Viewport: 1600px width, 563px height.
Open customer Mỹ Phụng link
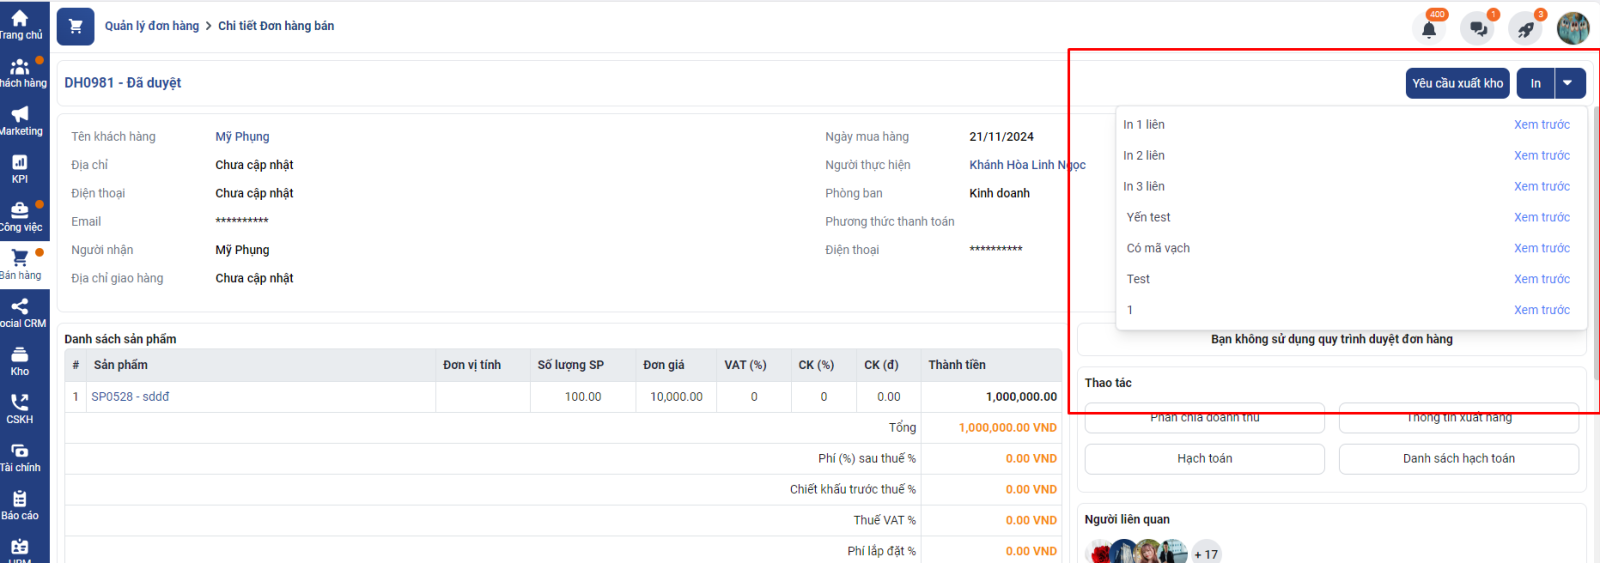(242, 137)
